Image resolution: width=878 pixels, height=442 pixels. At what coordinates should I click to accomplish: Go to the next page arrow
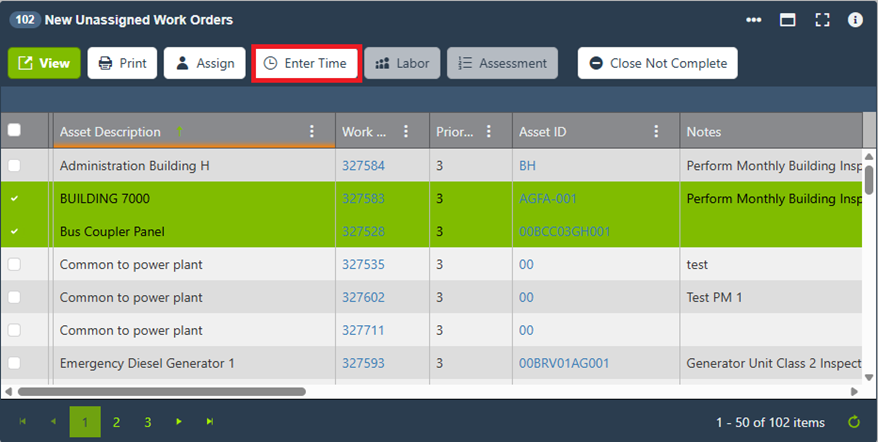tap(179, 422)
